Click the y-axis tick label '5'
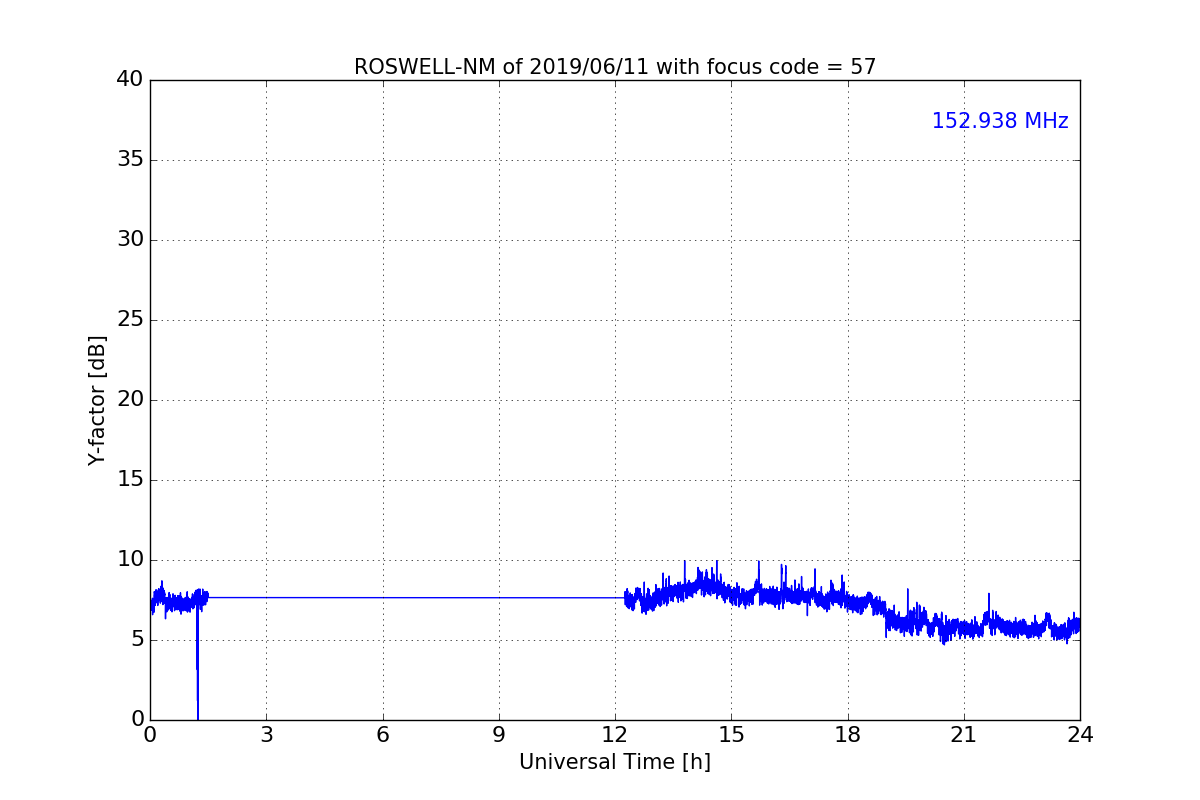 [137, 639]
